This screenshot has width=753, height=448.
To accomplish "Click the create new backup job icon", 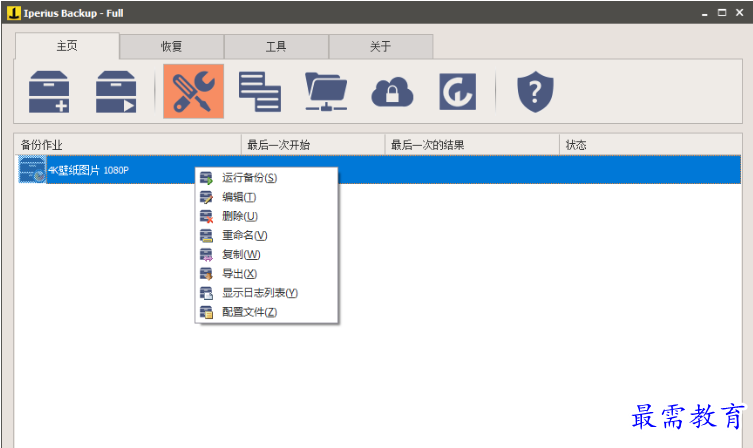I will (49, 92).
